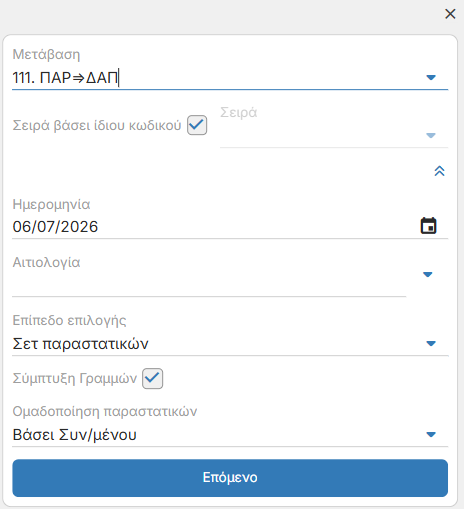The width and height of the screenshot is (464, 509).
Task: Uncheck the Σύμπτυξη Γραμμών checkbox
Action: coord(152,378)
